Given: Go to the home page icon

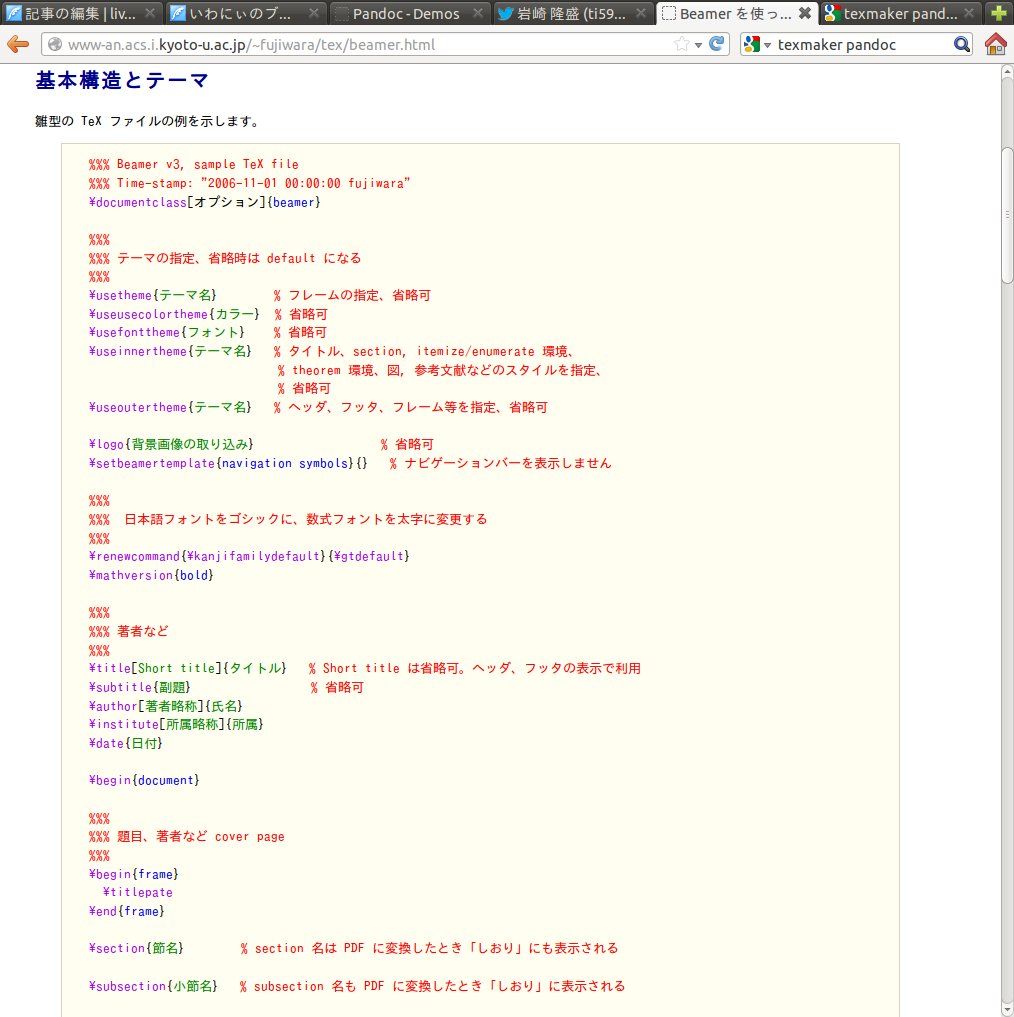Looking at the screenshot, I should [995, 44].
